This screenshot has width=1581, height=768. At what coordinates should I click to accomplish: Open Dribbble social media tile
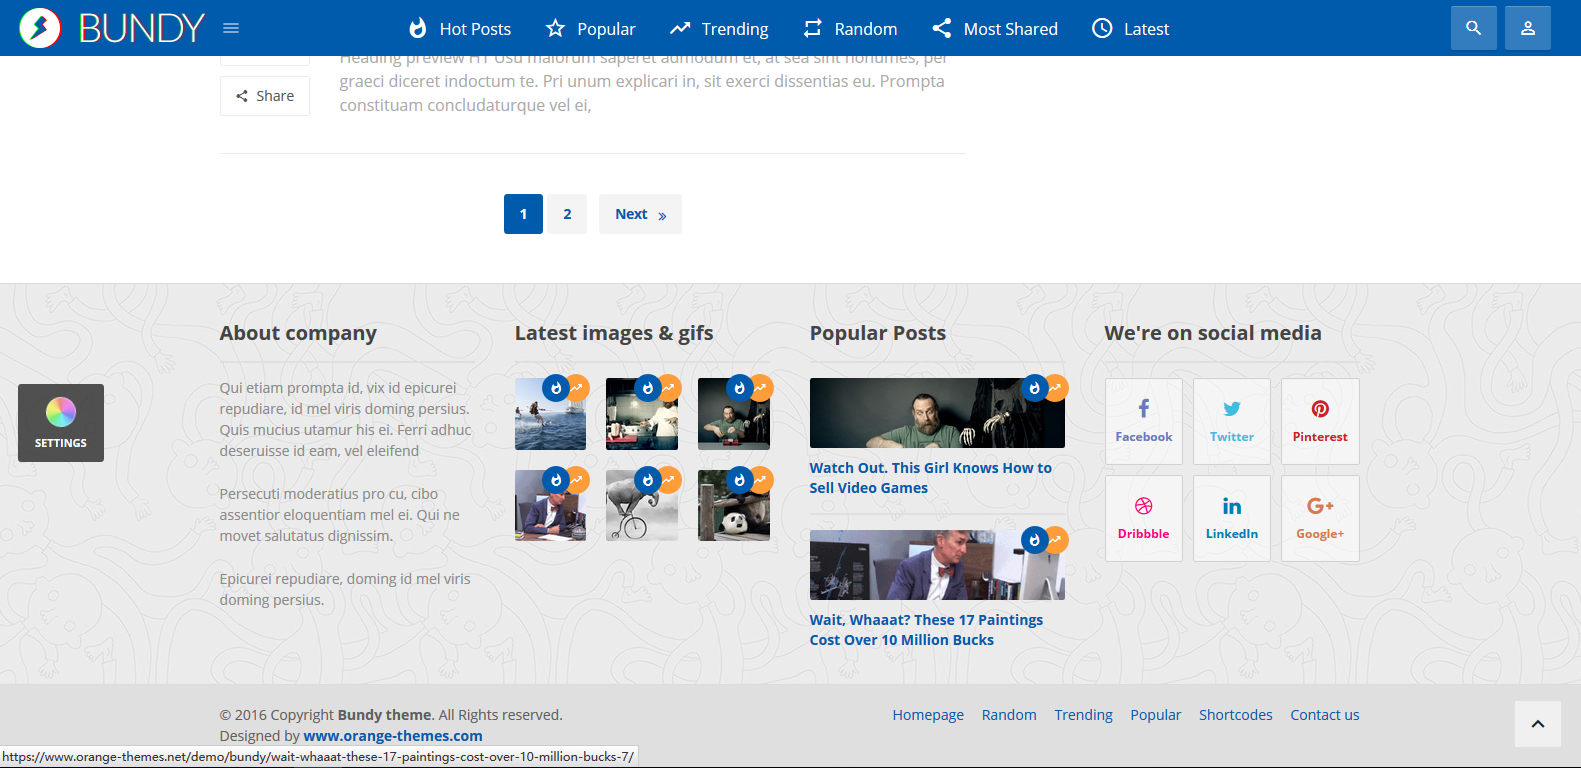coord(1143,518)
